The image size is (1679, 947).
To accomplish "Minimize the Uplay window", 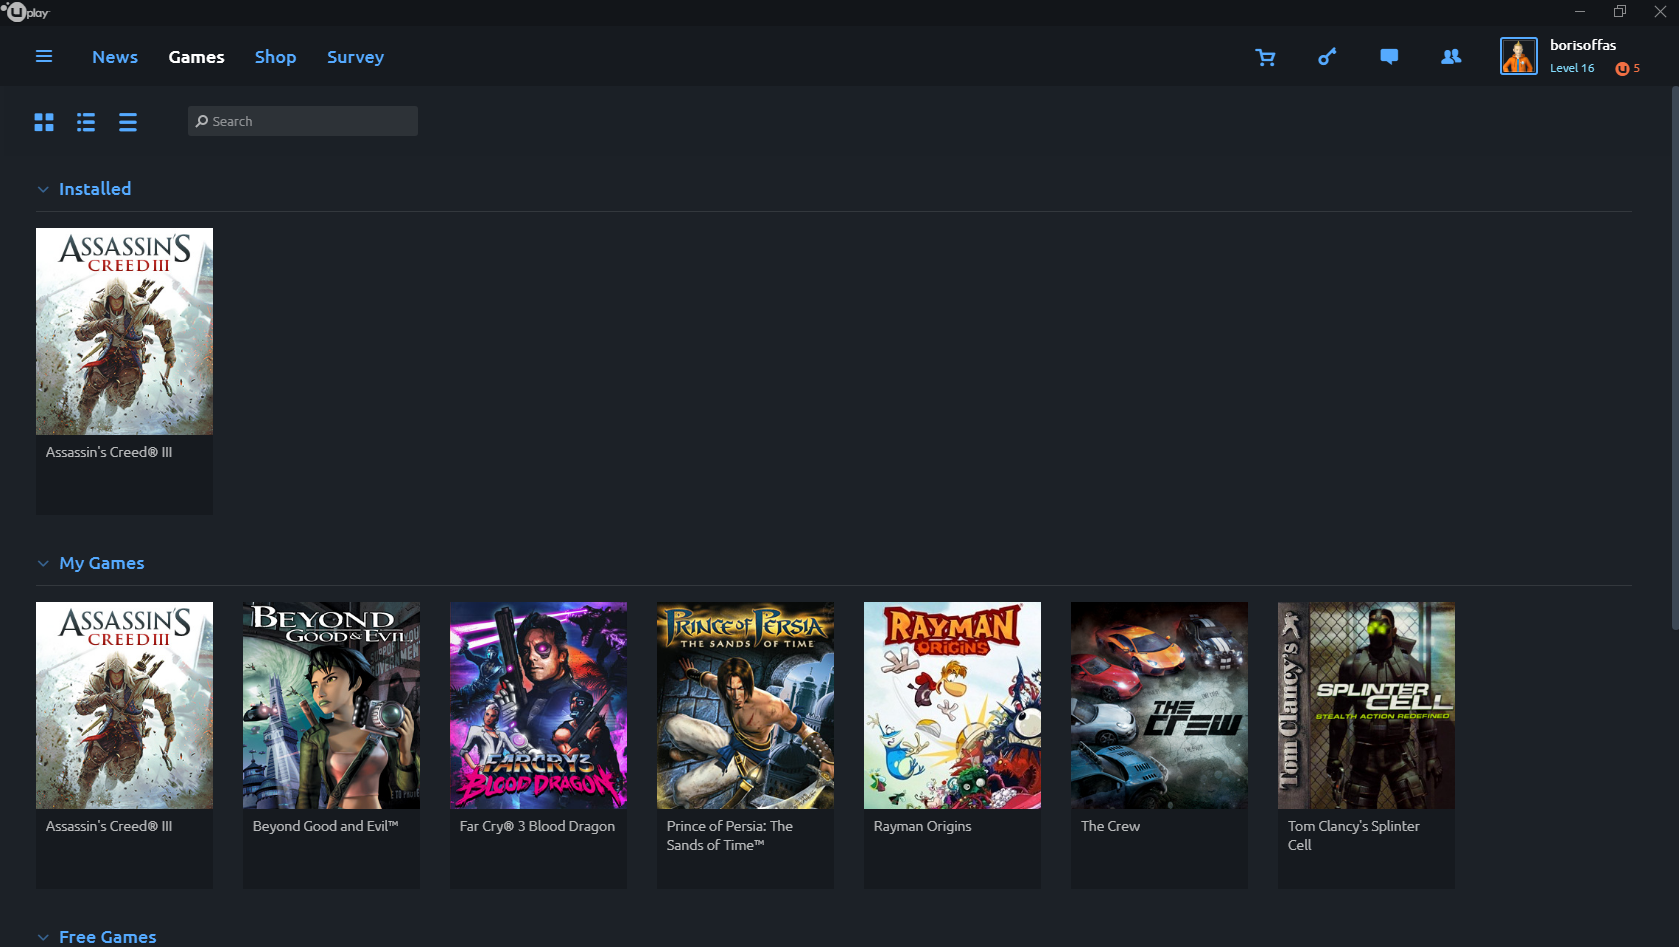I will pyautogui.click(x=1580, y=12).
